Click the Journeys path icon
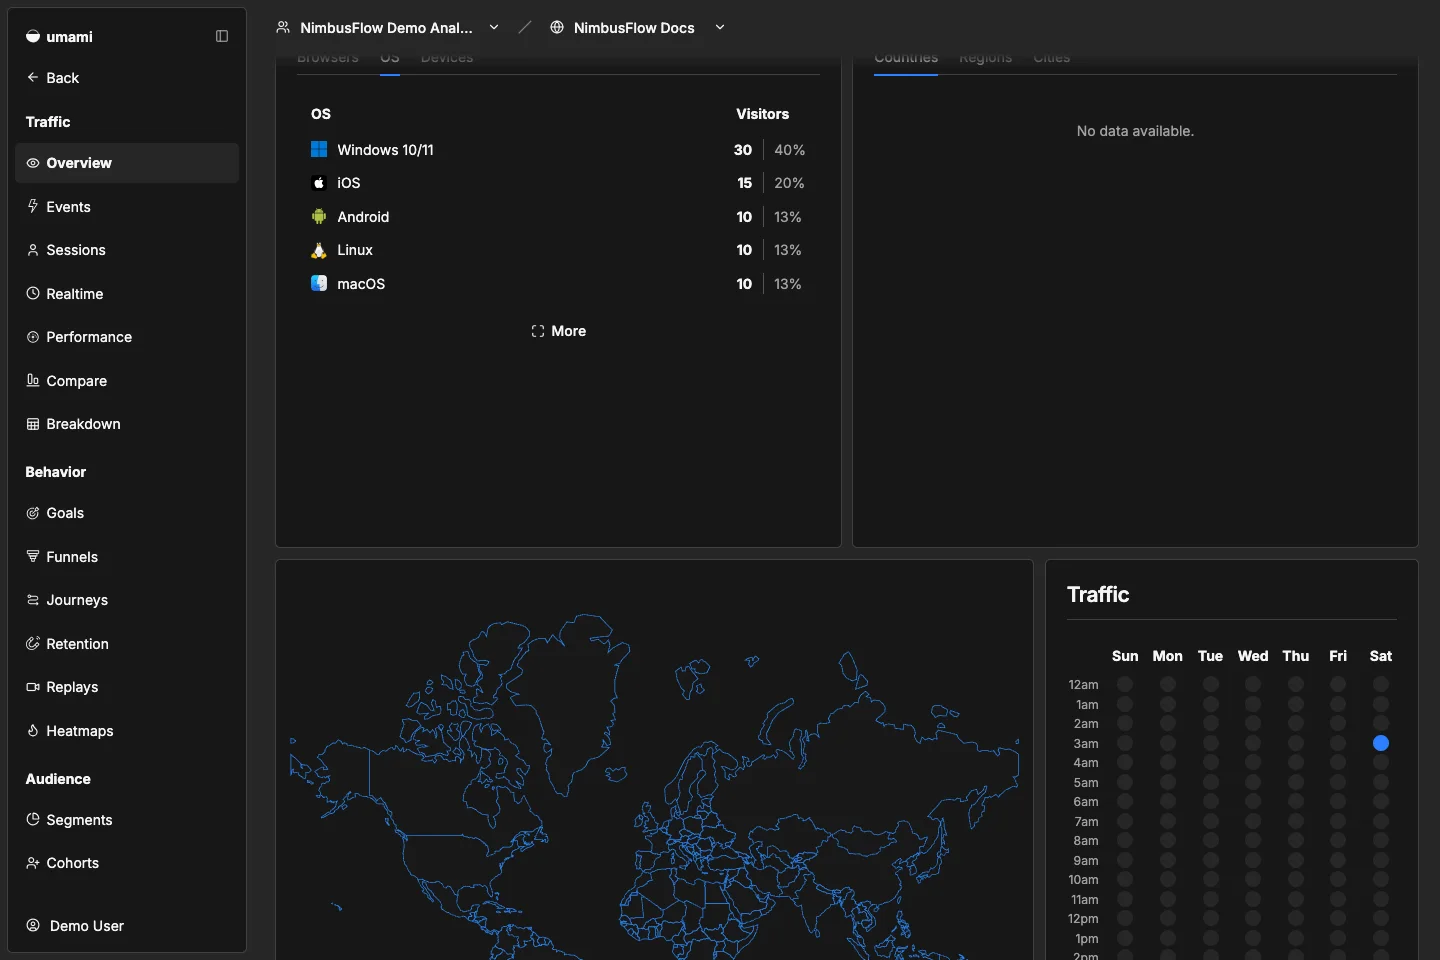 [x=33, y=600]
